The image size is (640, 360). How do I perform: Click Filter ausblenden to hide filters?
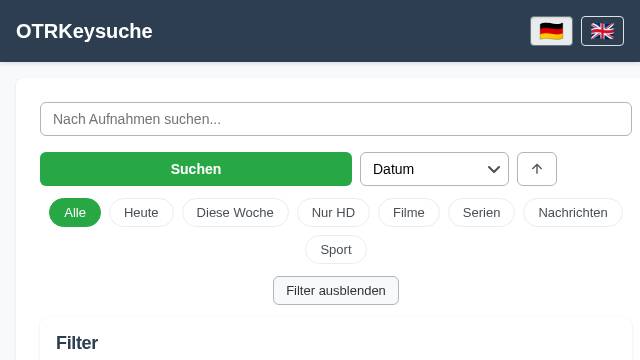coord(336,291)
